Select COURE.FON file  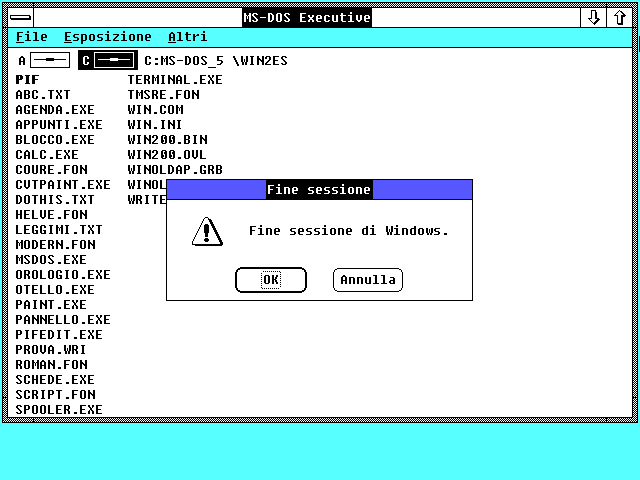(x=51, y=170)
